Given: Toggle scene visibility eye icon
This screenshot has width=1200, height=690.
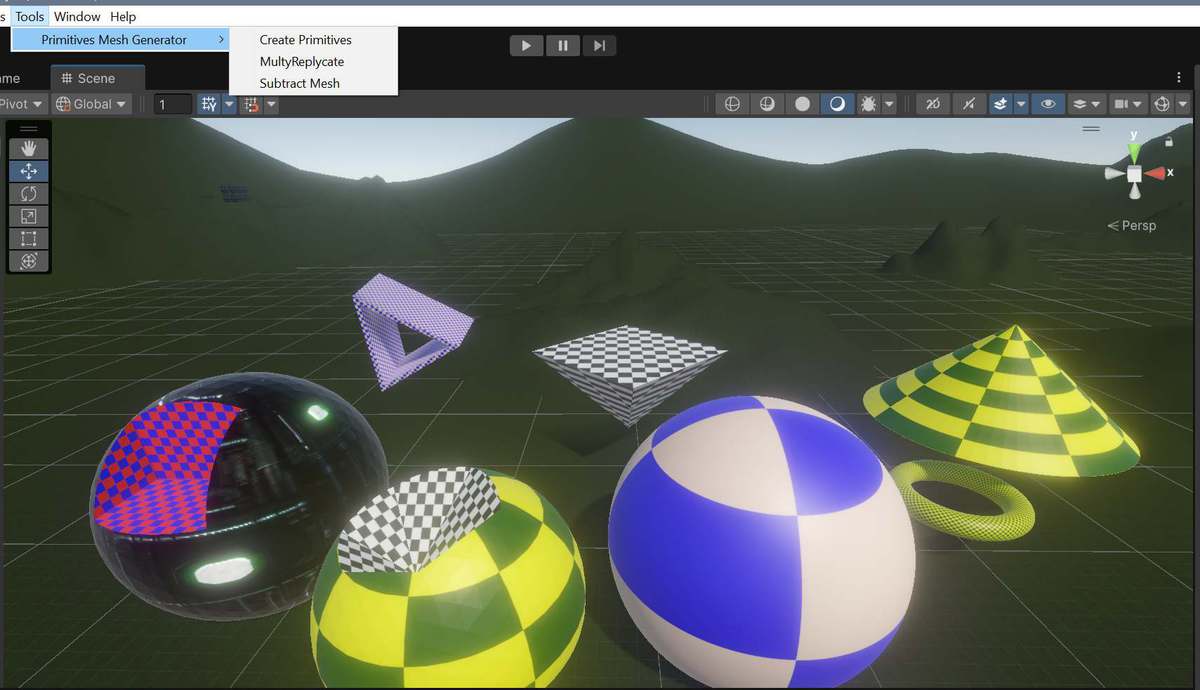Looking at the screenshot, I should point(1047,104).
